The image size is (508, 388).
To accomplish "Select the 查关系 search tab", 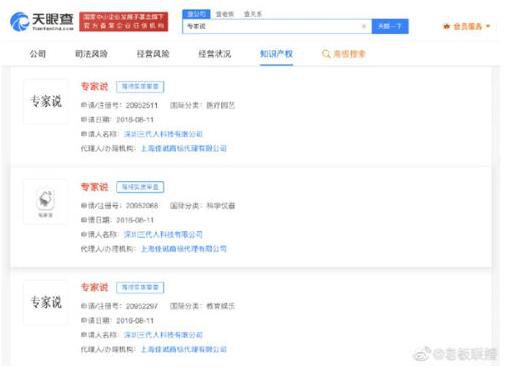I will [x=253, y=14].
